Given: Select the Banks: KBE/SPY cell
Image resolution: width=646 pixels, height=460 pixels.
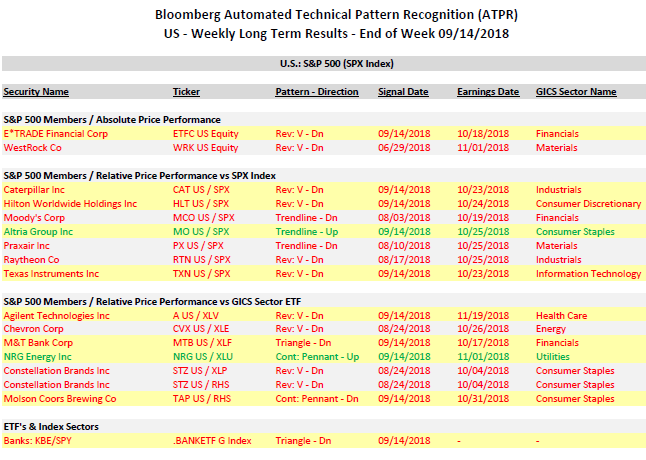Looking at the screenshot, I should pyautogui.click(x=37, y=441).
